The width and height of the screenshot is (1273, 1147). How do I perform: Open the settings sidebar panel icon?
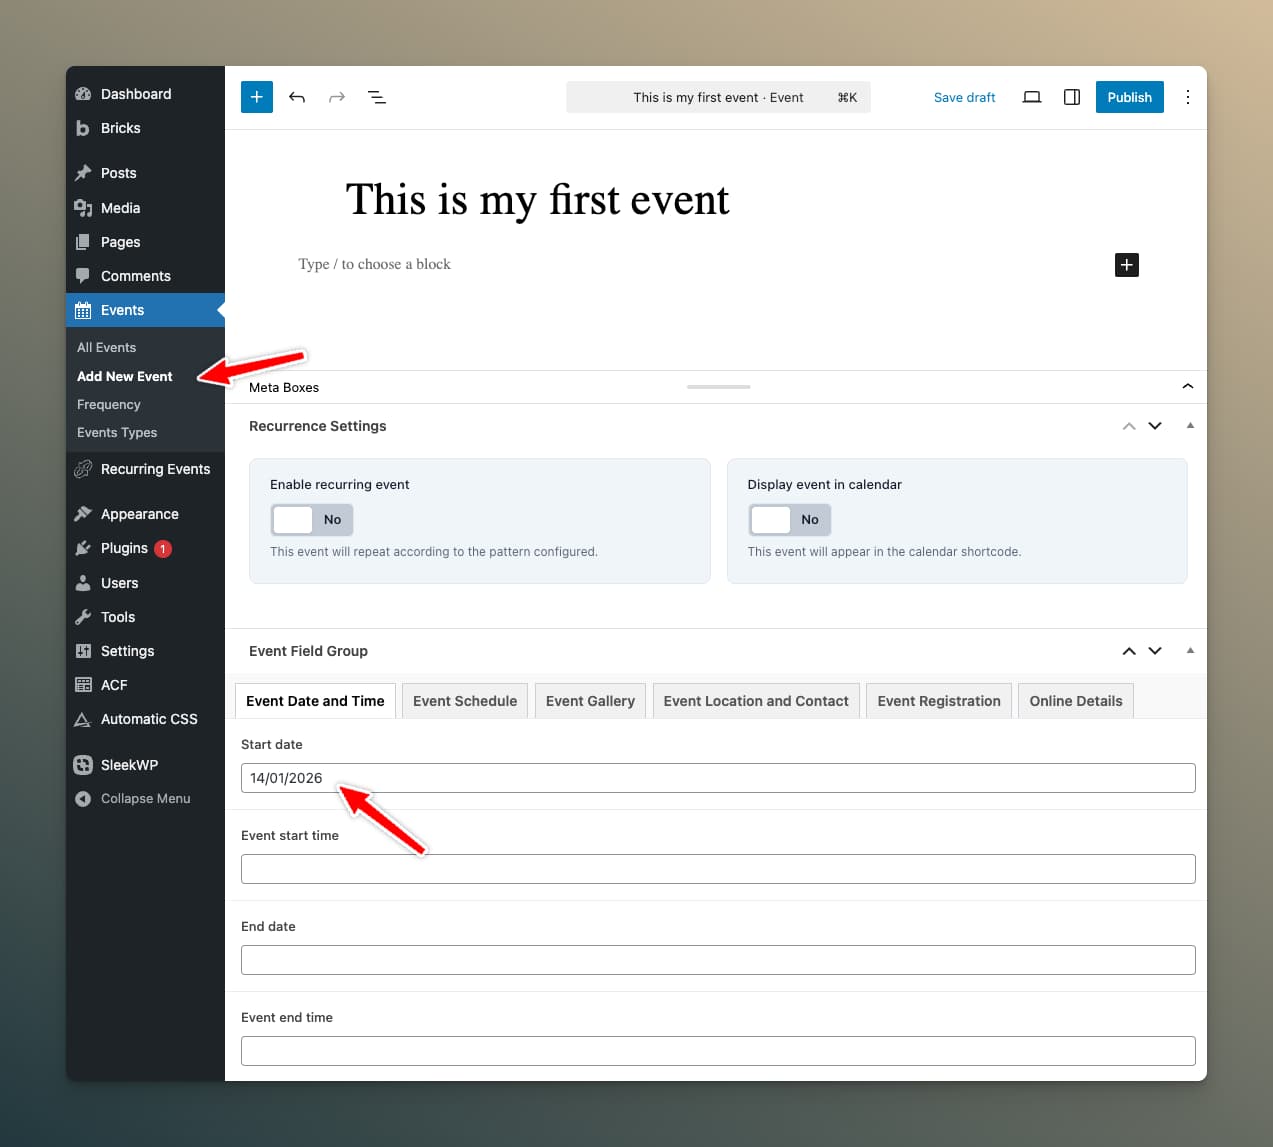click(1071, 97)
